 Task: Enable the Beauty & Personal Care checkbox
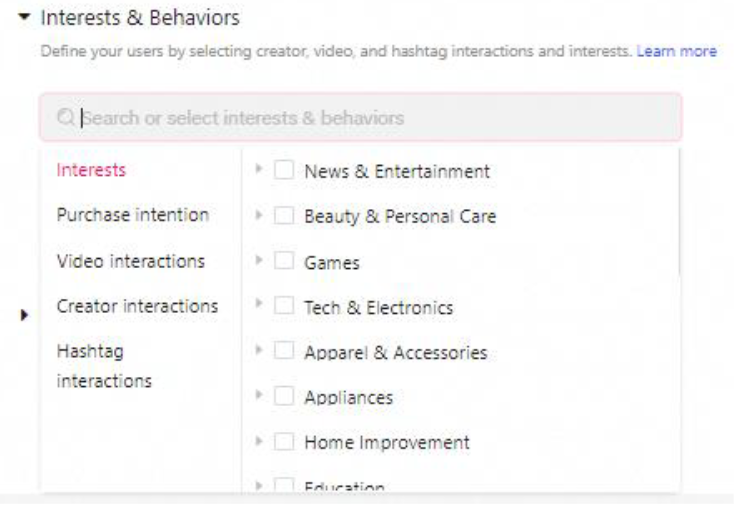tap(284, 216)
